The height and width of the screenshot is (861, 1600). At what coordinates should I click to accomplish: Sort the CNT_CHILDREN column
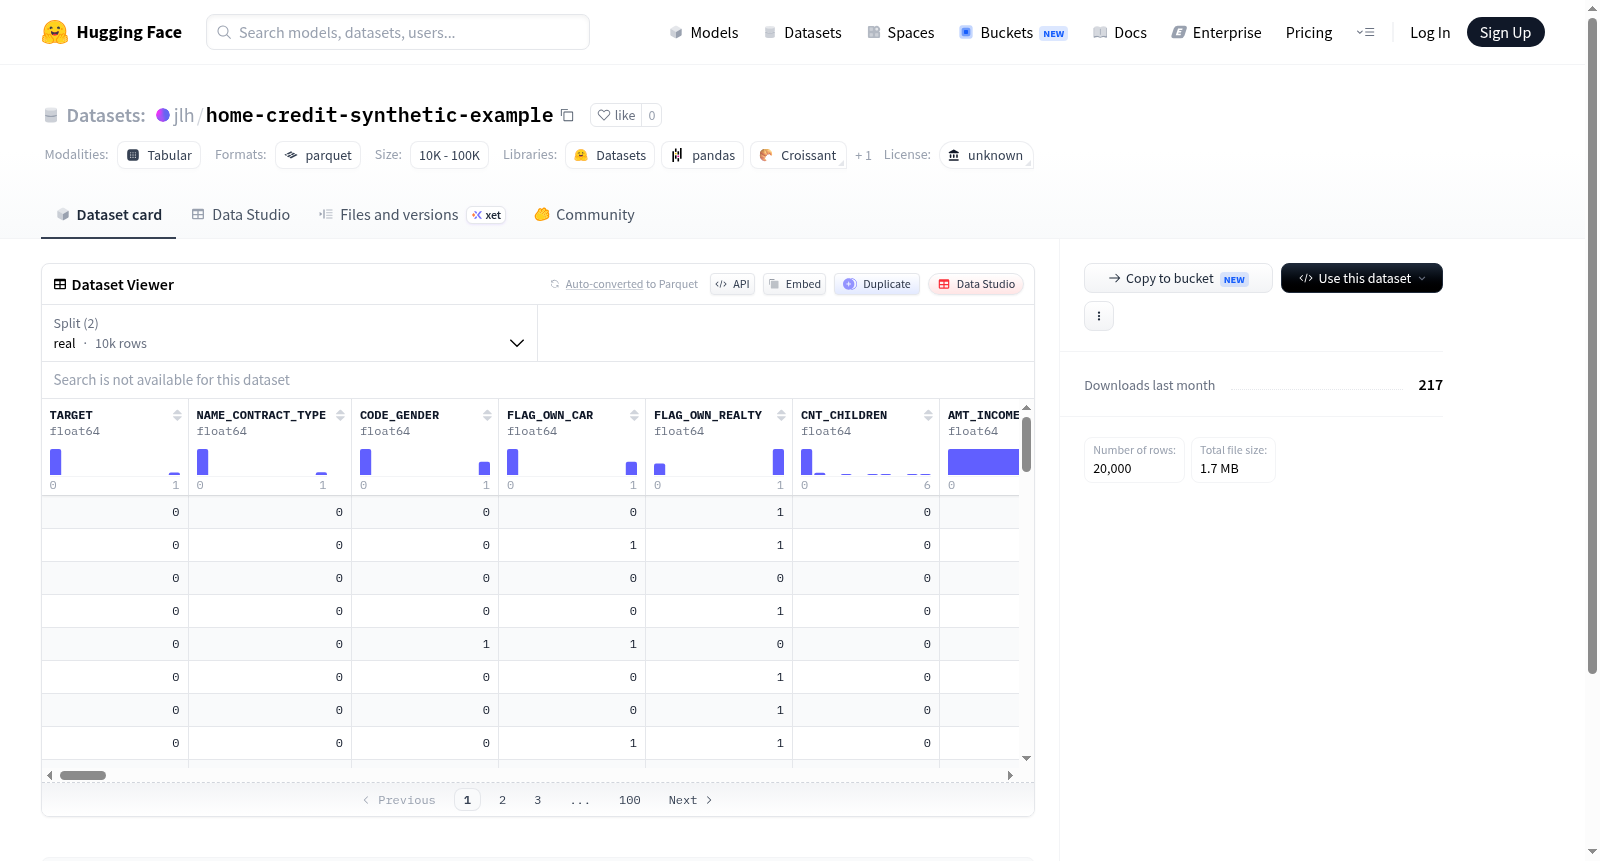pyautogui.click(x=928, y=415)
